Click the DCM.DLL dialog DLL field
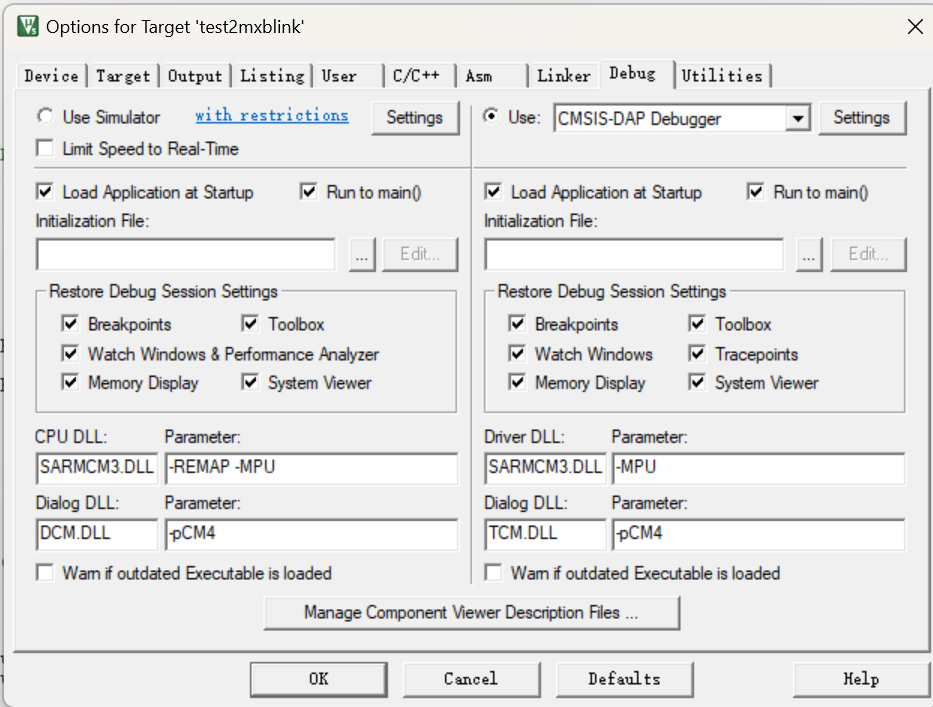Viewport: 933px width, 707px height. (x=97, y=534)
